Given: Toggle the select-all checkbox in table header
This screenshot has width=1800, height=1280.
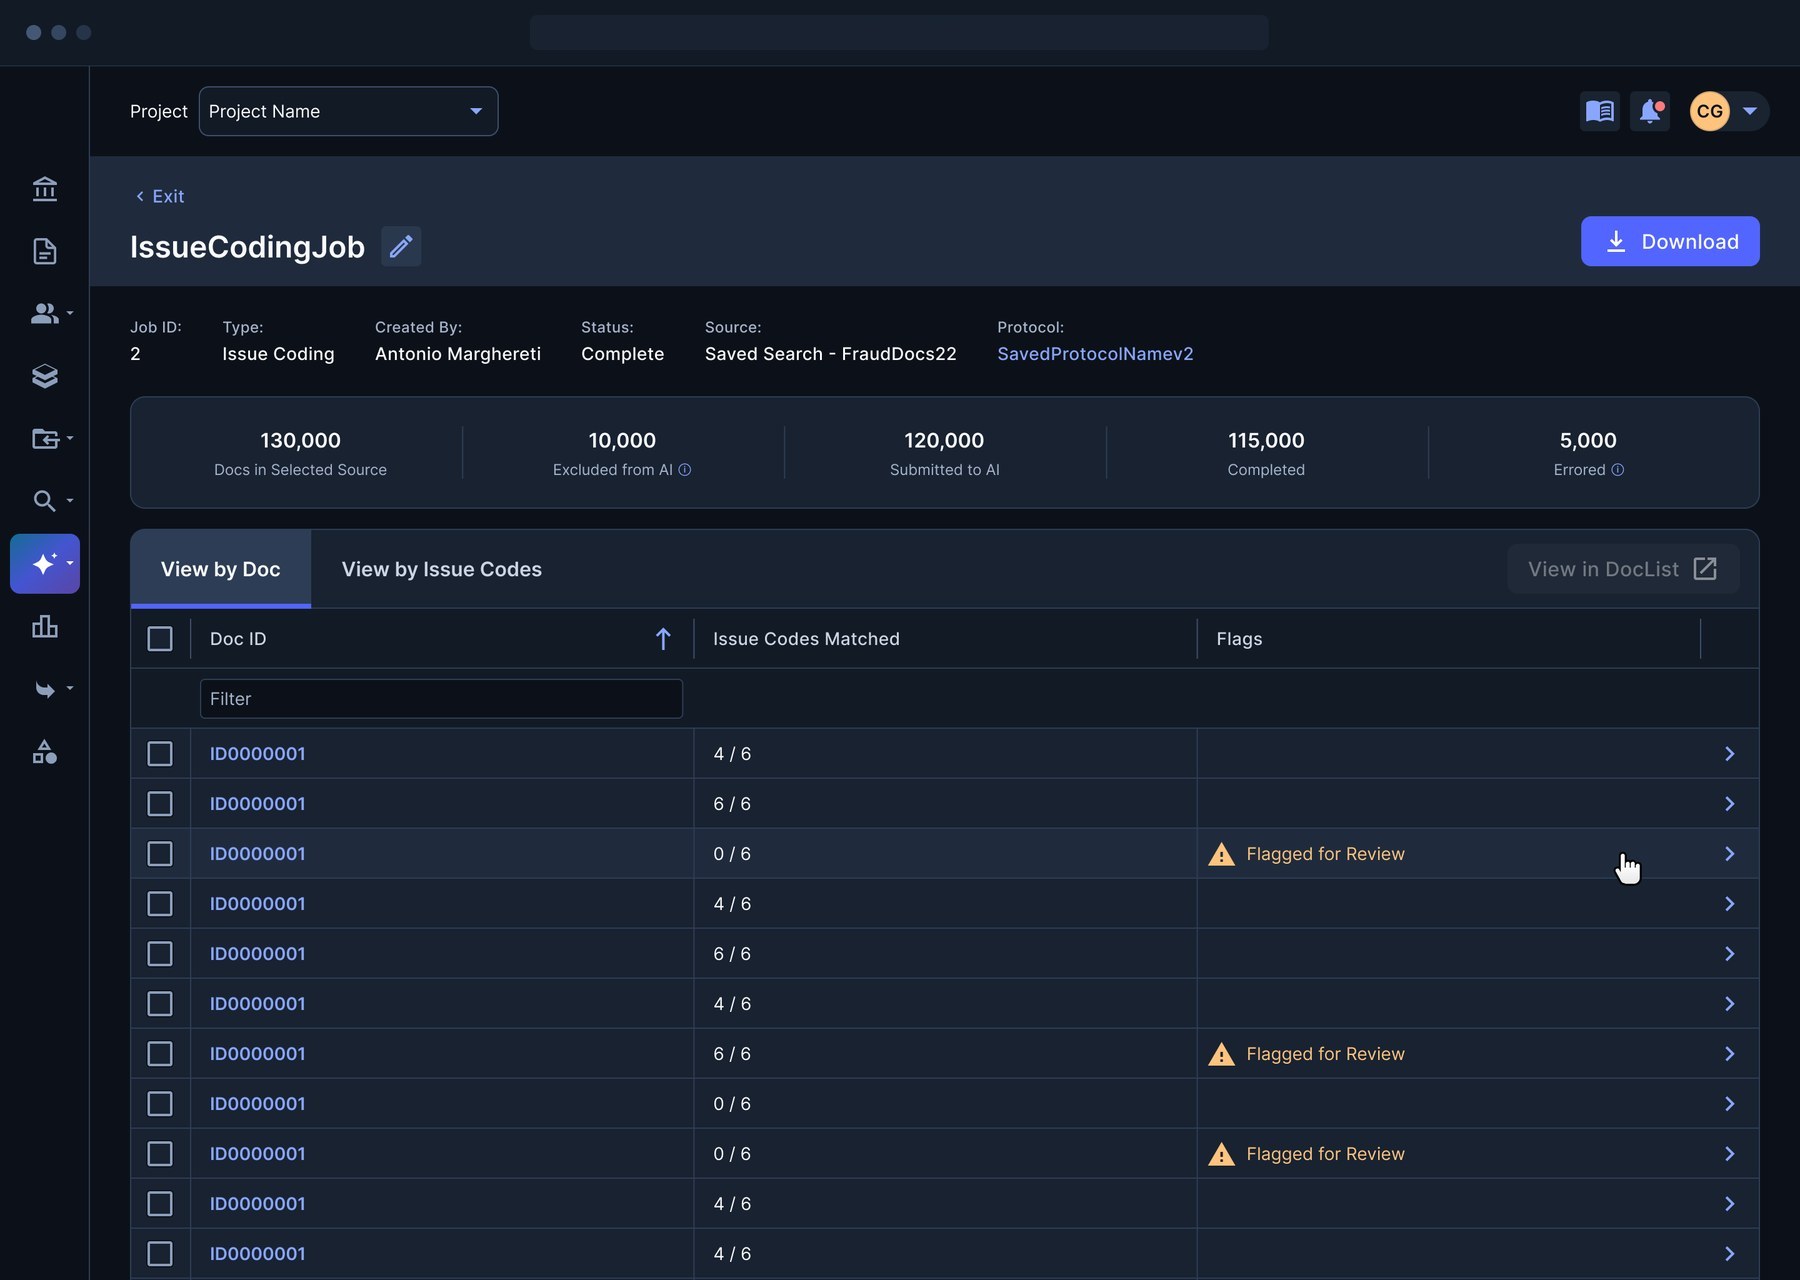Looking at the screenshot, I should (160, 639).
